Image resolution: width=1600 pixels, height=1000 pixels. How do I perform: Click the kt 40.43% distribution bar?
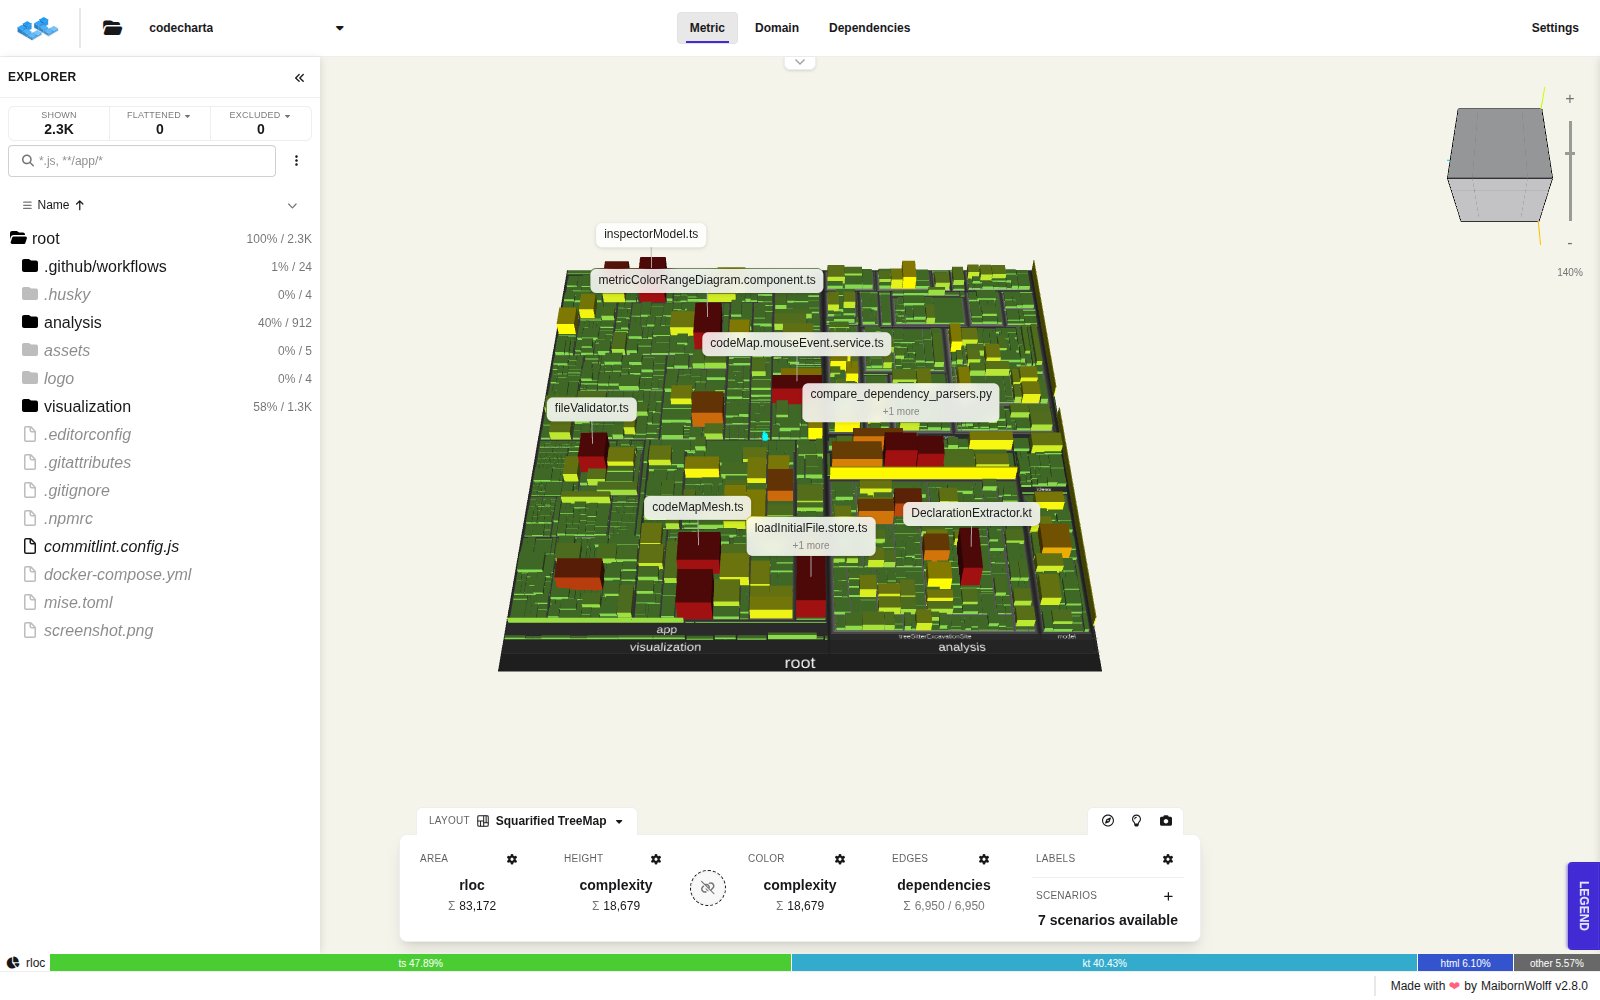(1104, 963)
